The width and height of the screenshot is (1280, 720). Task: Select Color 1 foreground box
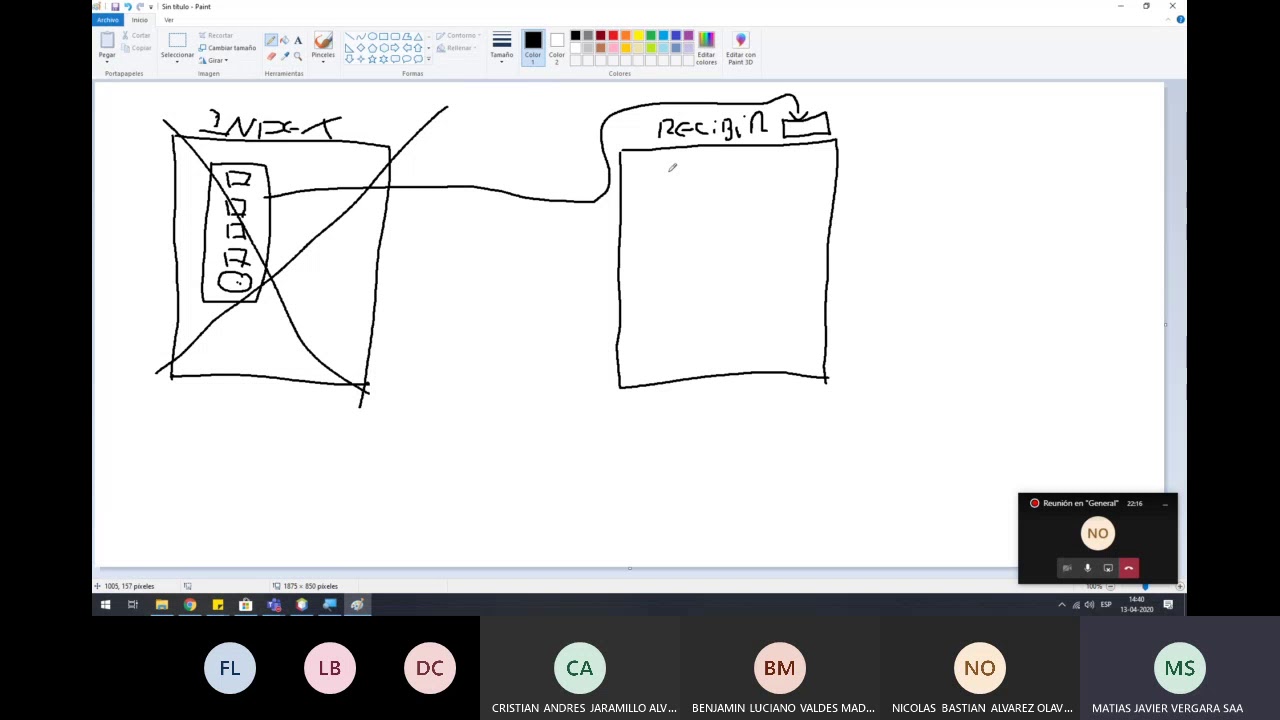(533, 48)
